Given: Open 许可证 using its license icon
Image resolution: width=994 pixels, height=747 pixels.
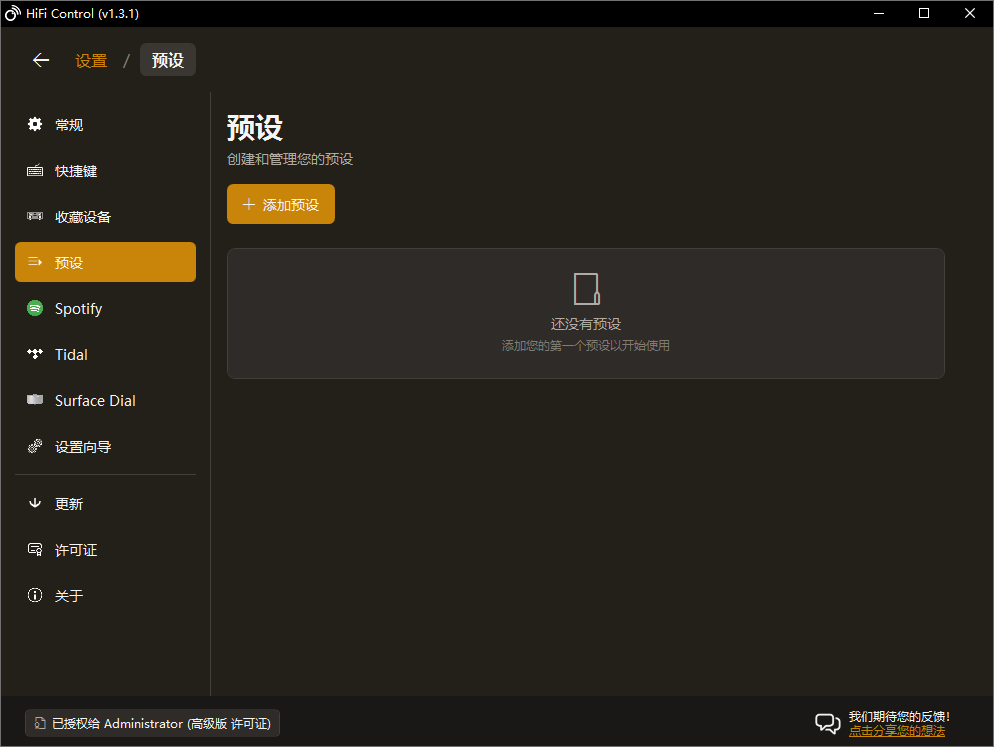Looking at the screenshot, I should click(34, 549).
